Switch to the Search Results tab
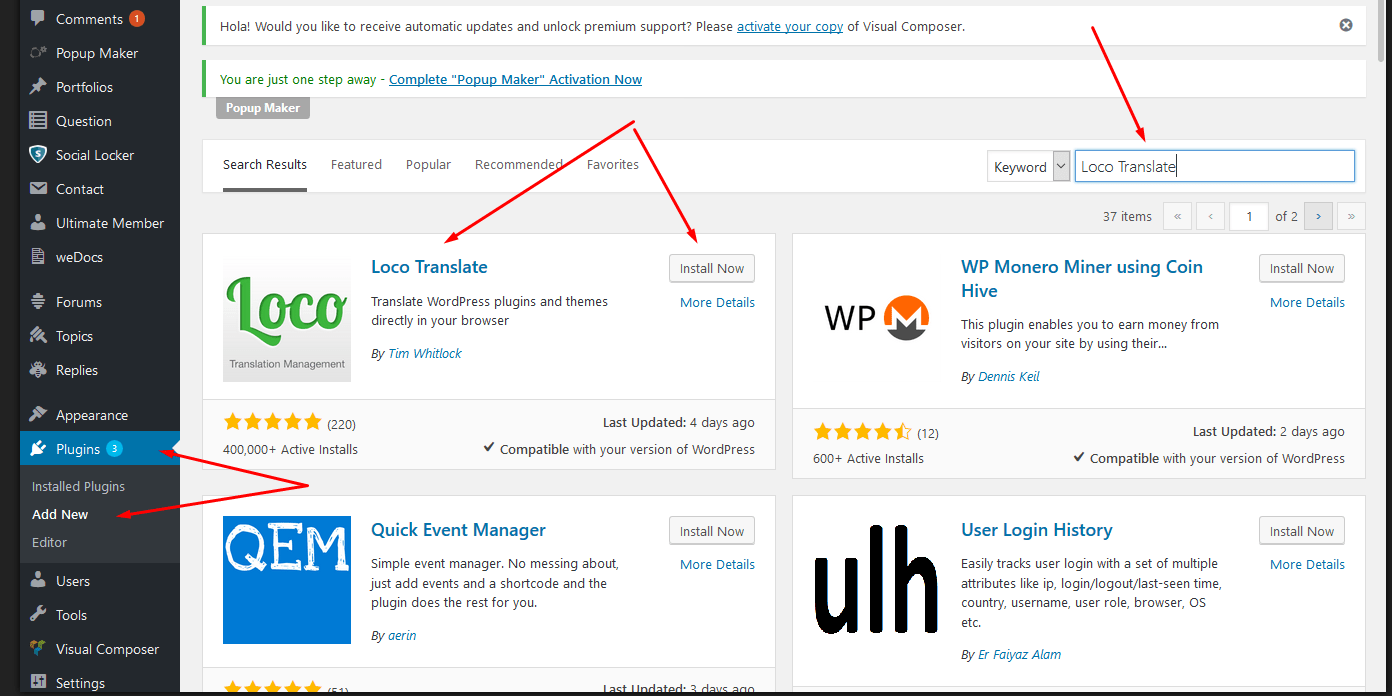Viewport: 1392px width, 696px height. point(265,165)
